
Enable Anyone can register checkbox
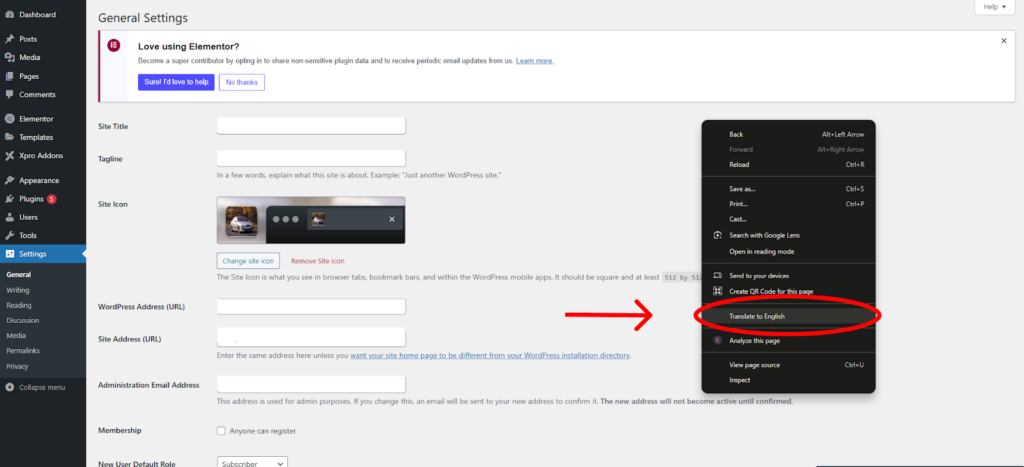[x=221, y=431]
